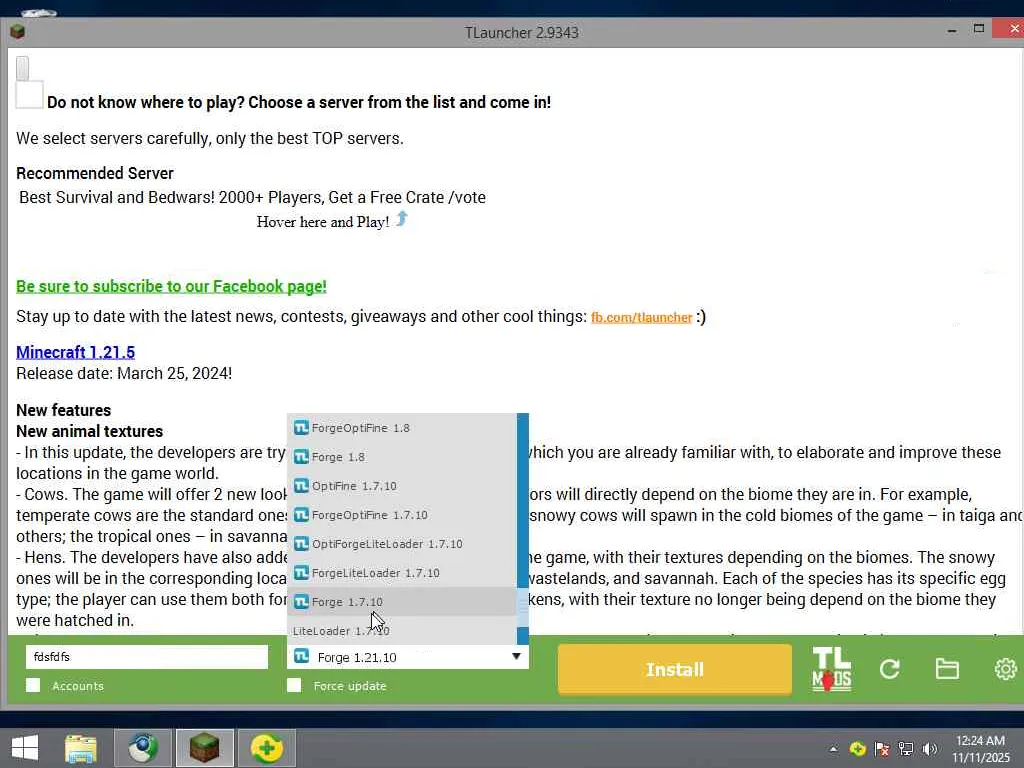1024x768 pixels.
Task: Open the Minecraft 1.21.5 link
Action: (x=75, y=352)
